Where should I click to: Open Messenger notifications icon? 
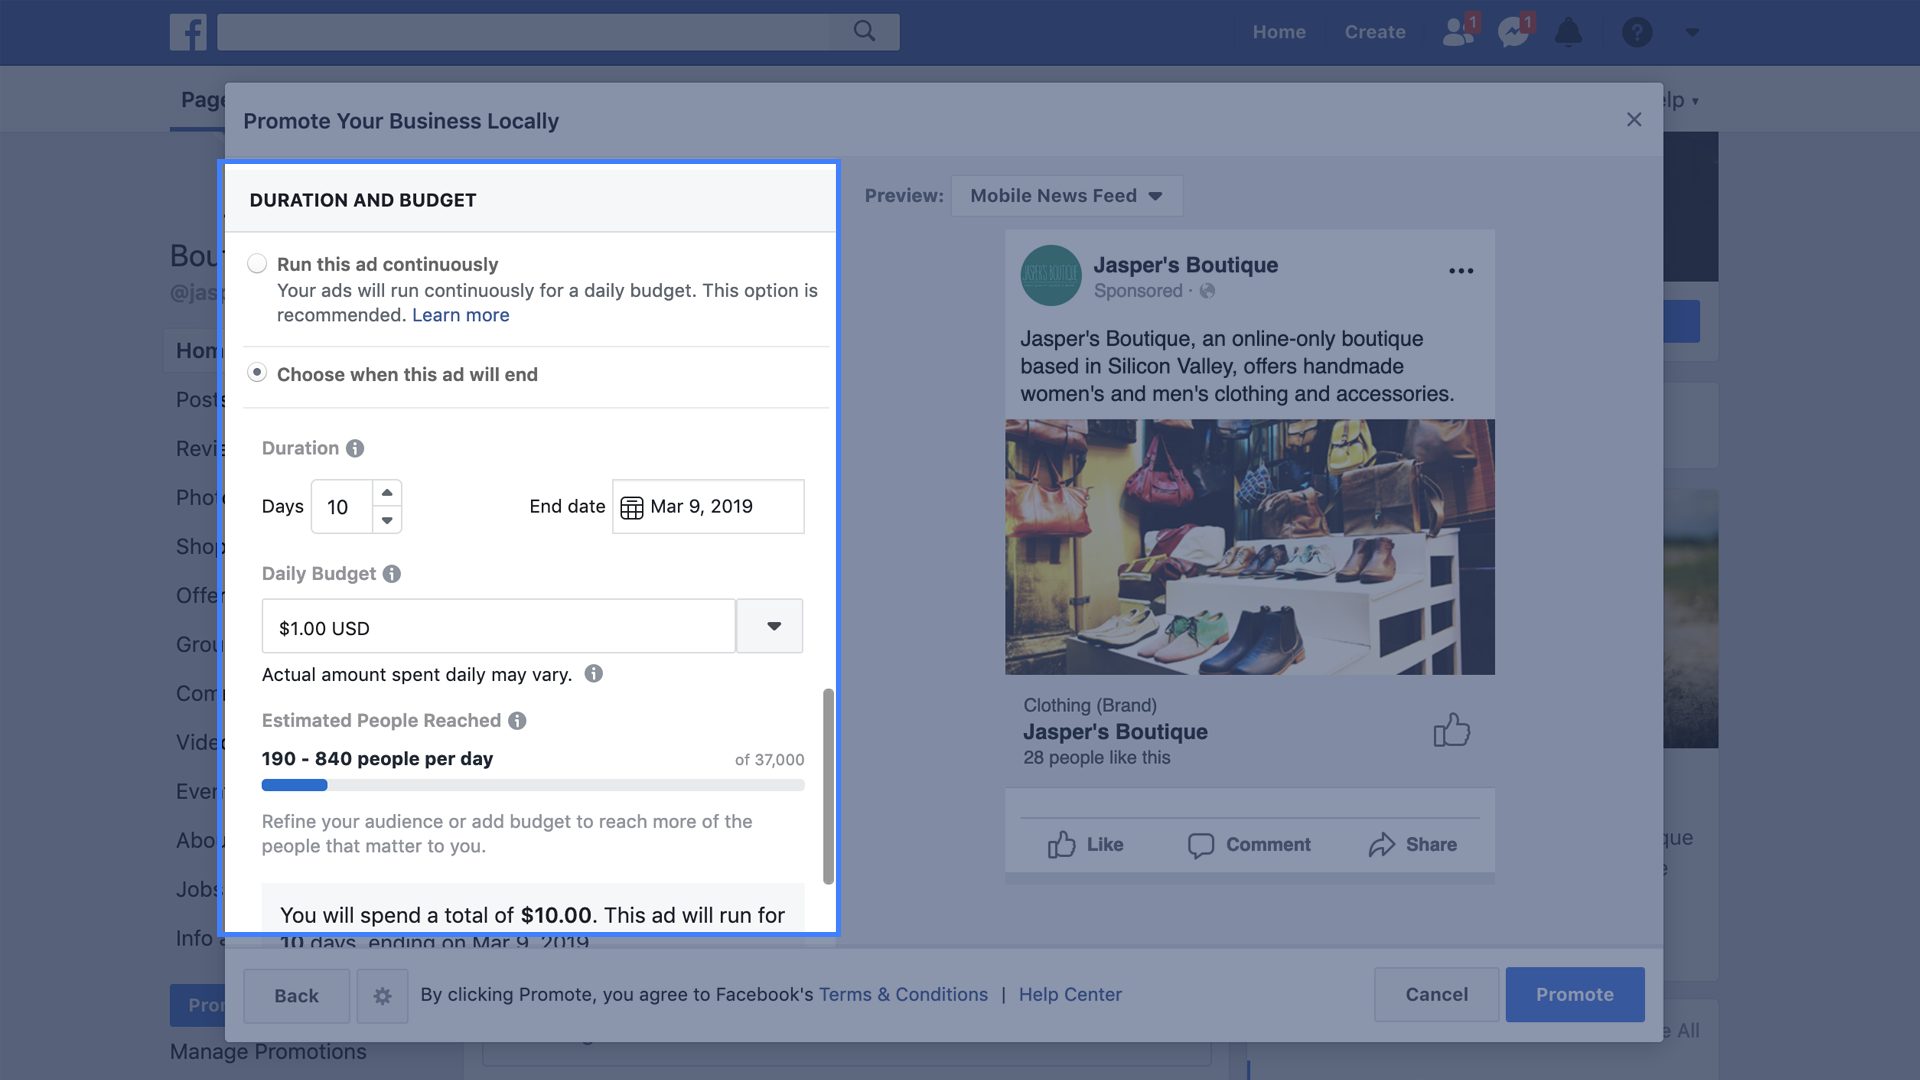tap(1514, 32)
